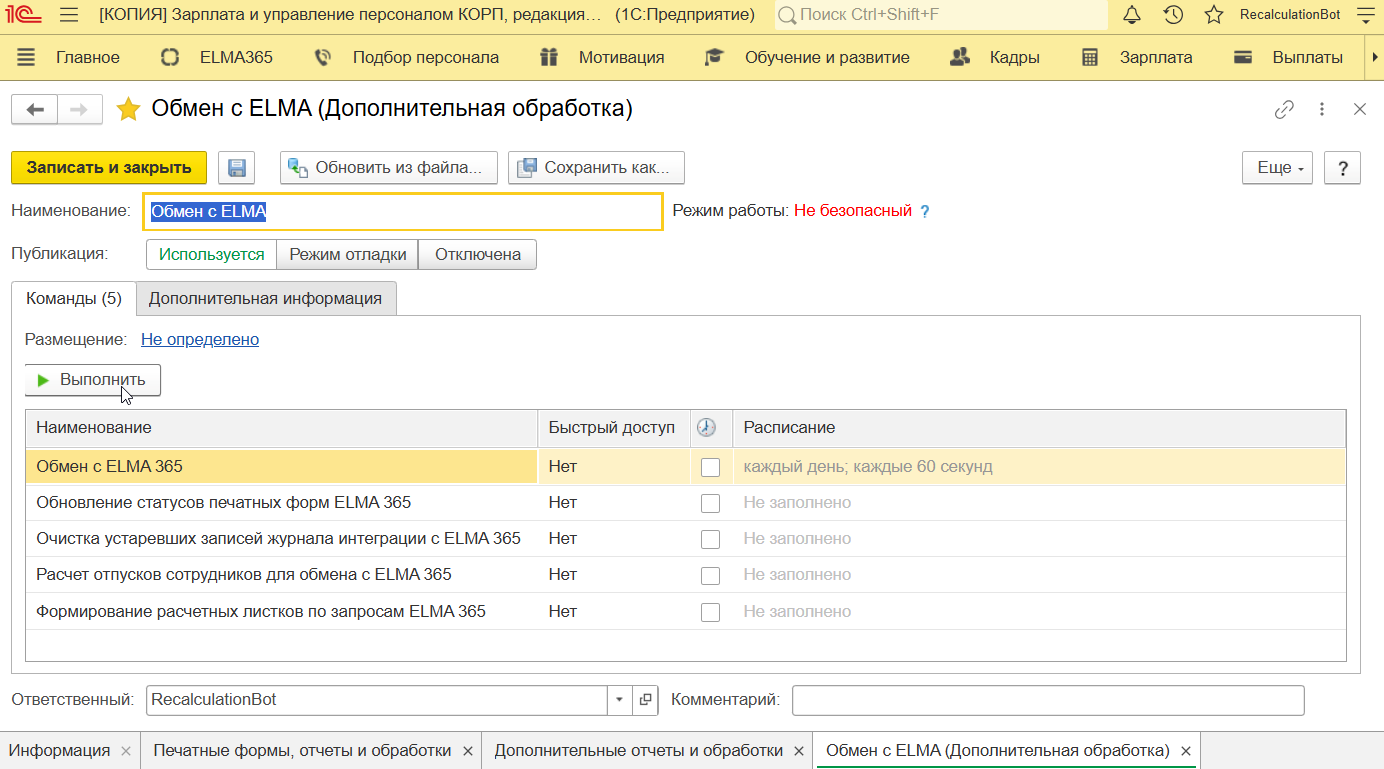Open the Режим работы help question mark
Screen dimensions: 1384x769
(925, 211)
